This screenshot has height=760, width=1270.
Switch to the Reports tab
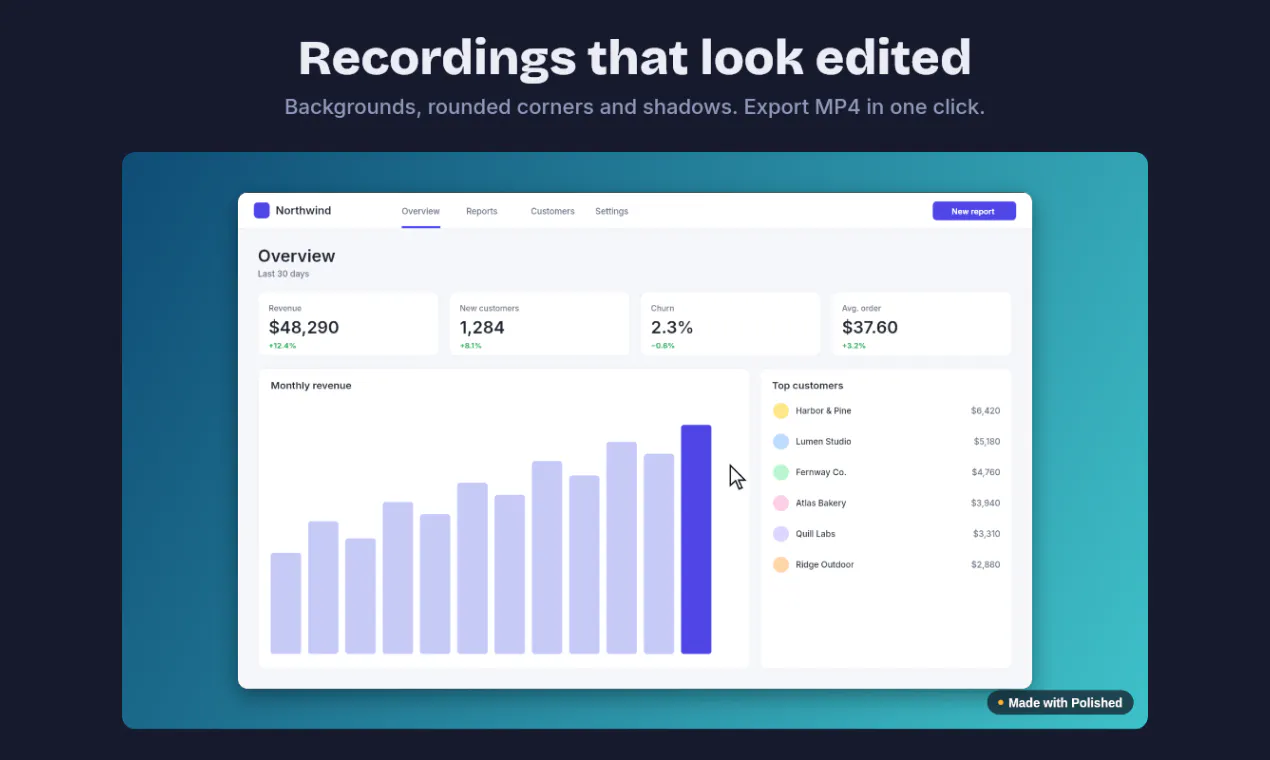tap(482, 211)
